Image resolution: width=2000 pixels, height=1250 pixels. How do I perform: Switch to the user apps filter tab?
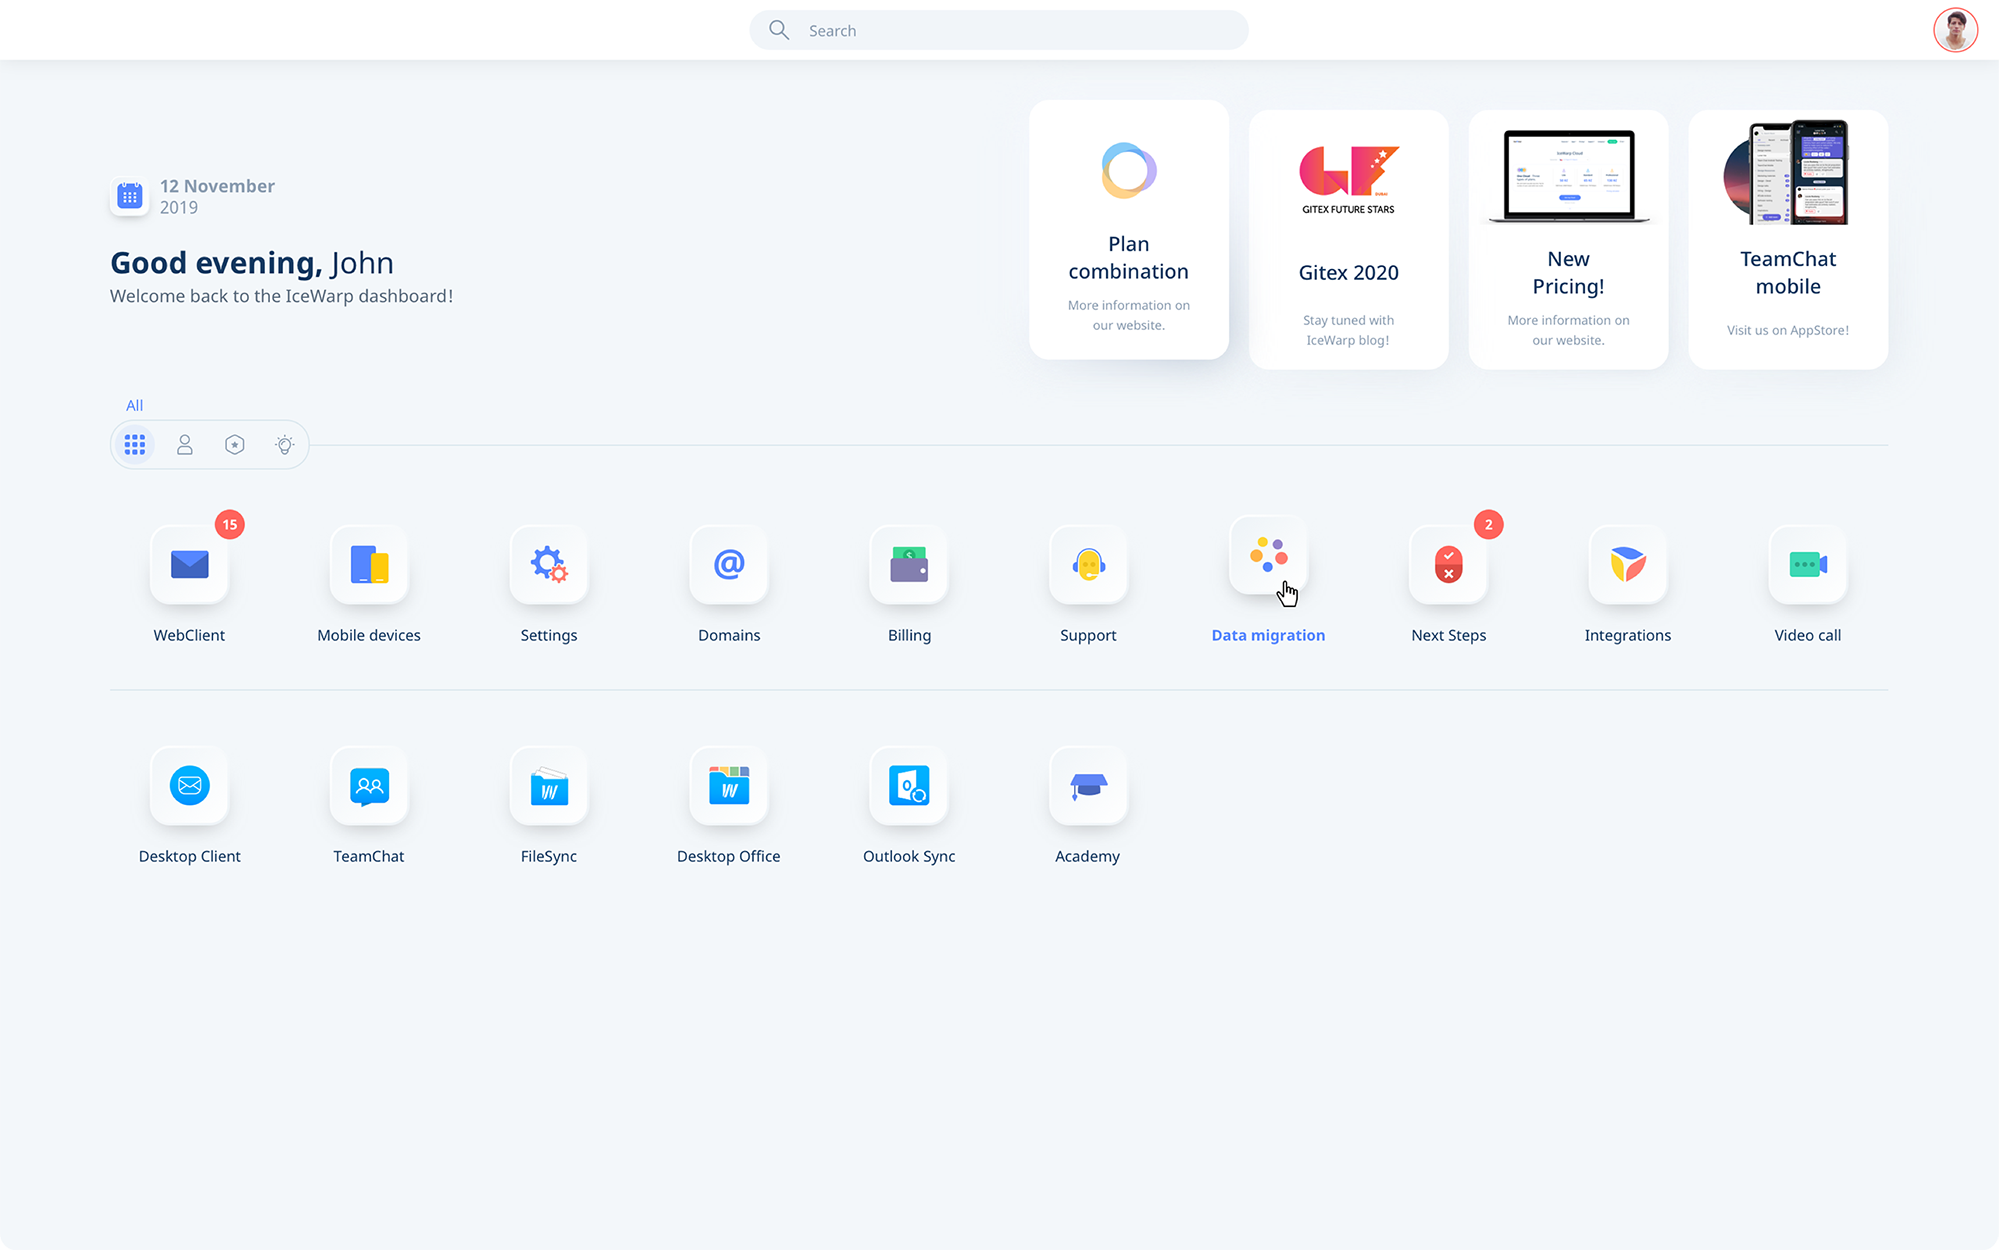(185, 445)
